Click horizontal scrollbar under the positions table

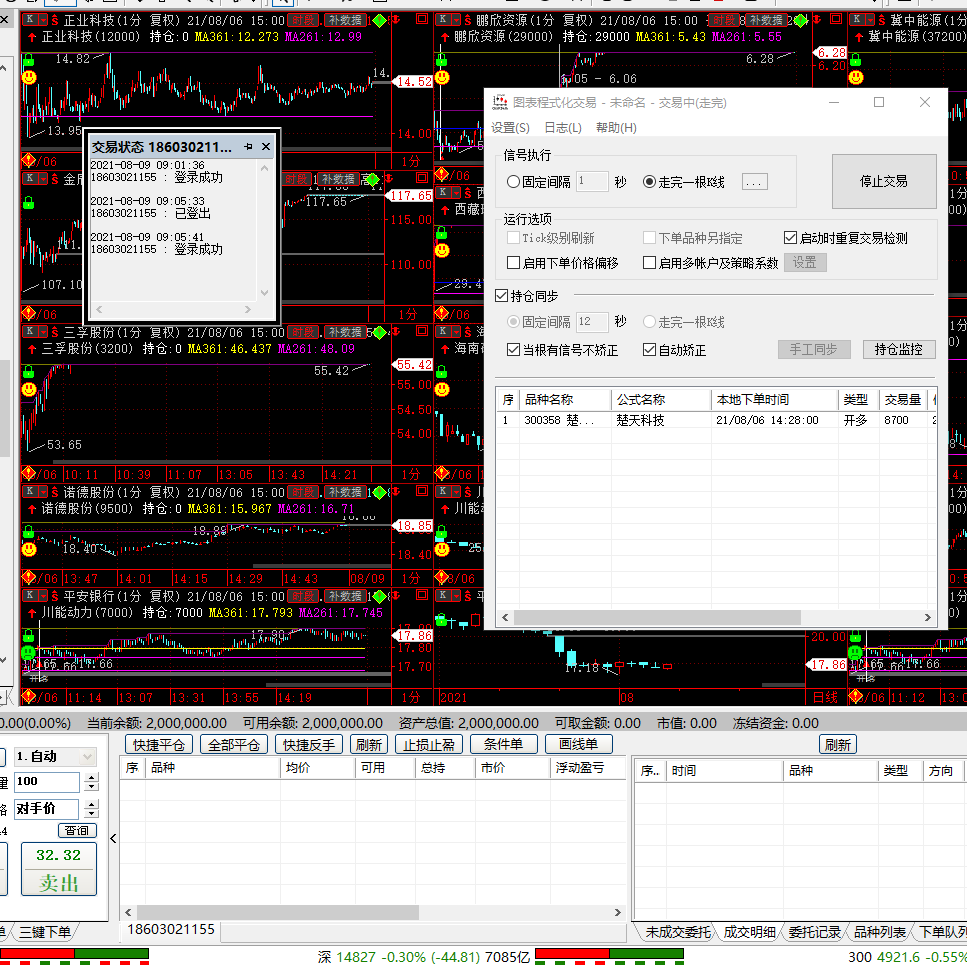[x=270, y=912]
